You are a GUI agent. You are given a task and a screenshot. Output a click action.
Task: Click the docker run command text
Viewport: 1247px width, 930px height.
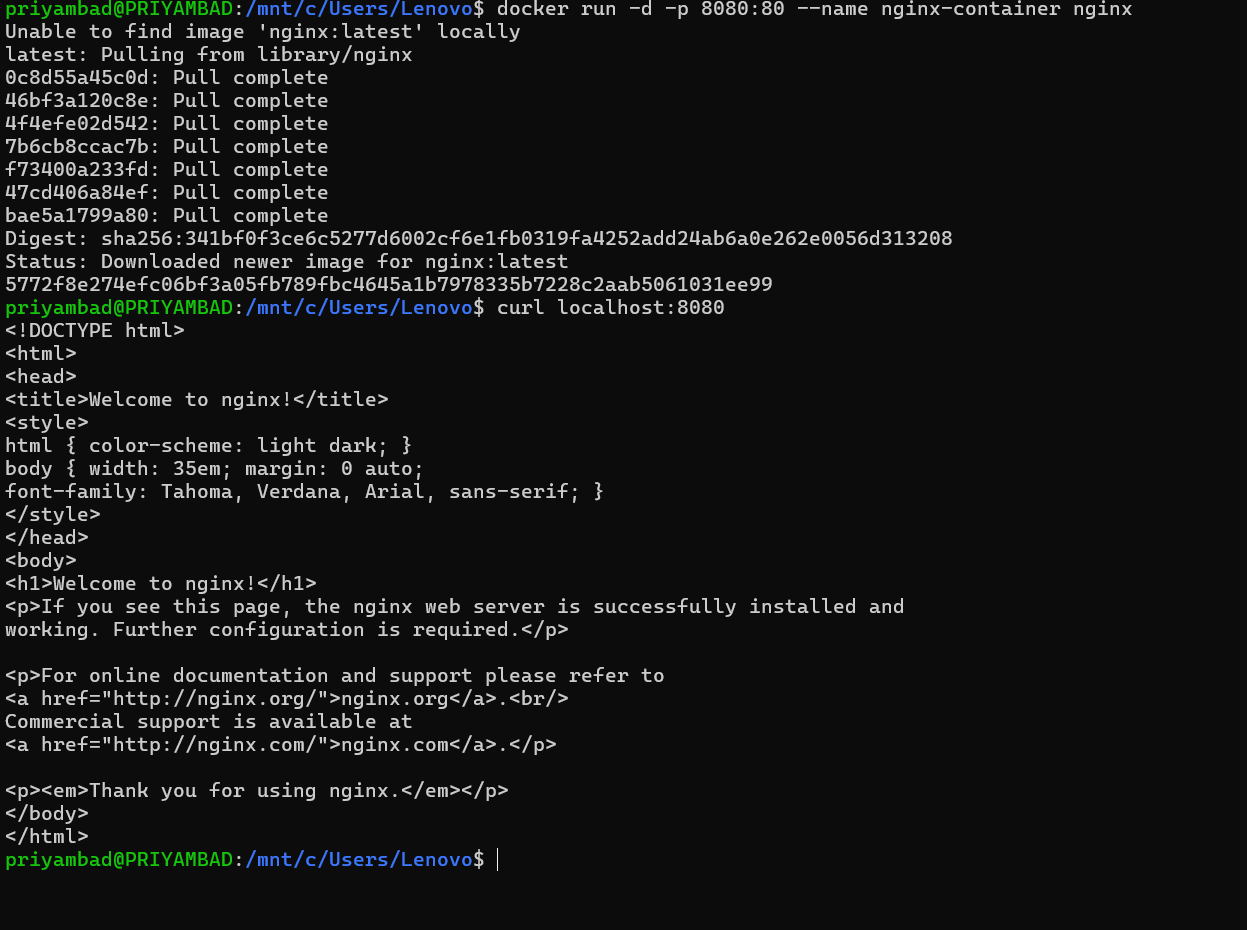click(x=814, y=9)
